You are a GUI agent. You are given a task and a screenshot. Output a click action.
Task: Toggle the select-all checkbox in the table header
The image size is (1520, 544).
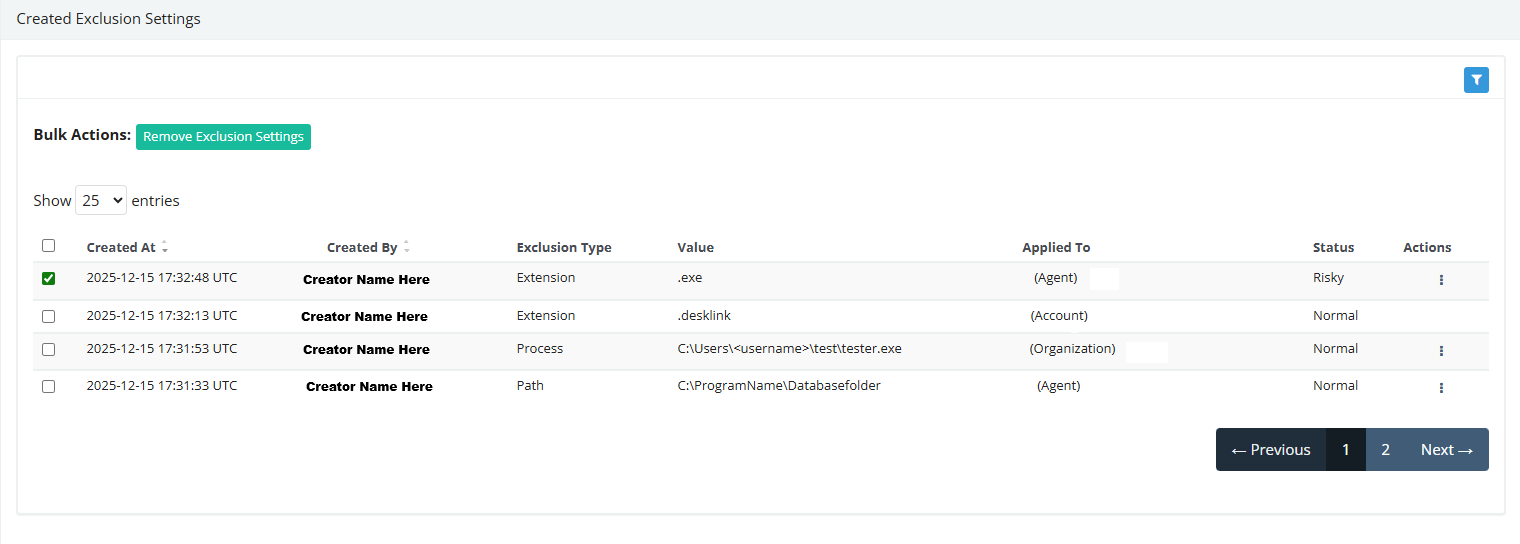pyautogui.click(x=48, y=246)
